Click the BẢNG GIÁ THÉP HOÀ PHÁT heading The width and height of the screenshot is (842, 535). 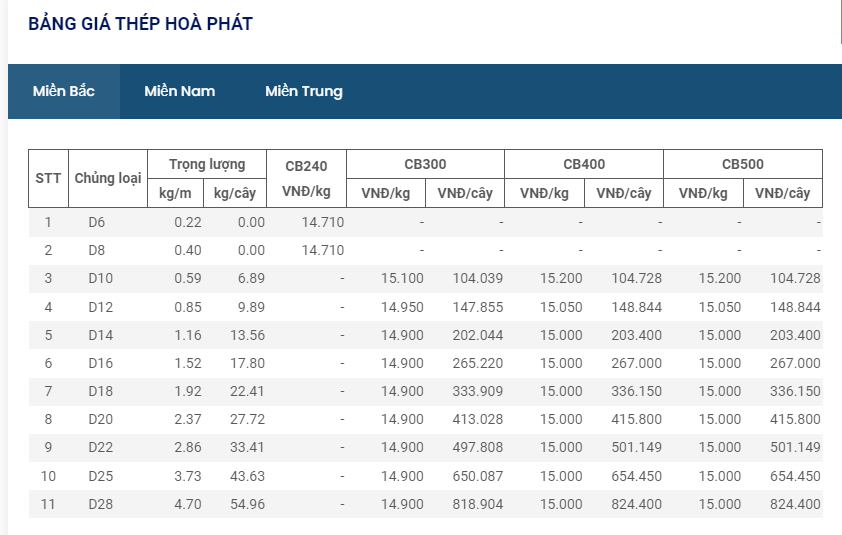click(x=140, y=24)
